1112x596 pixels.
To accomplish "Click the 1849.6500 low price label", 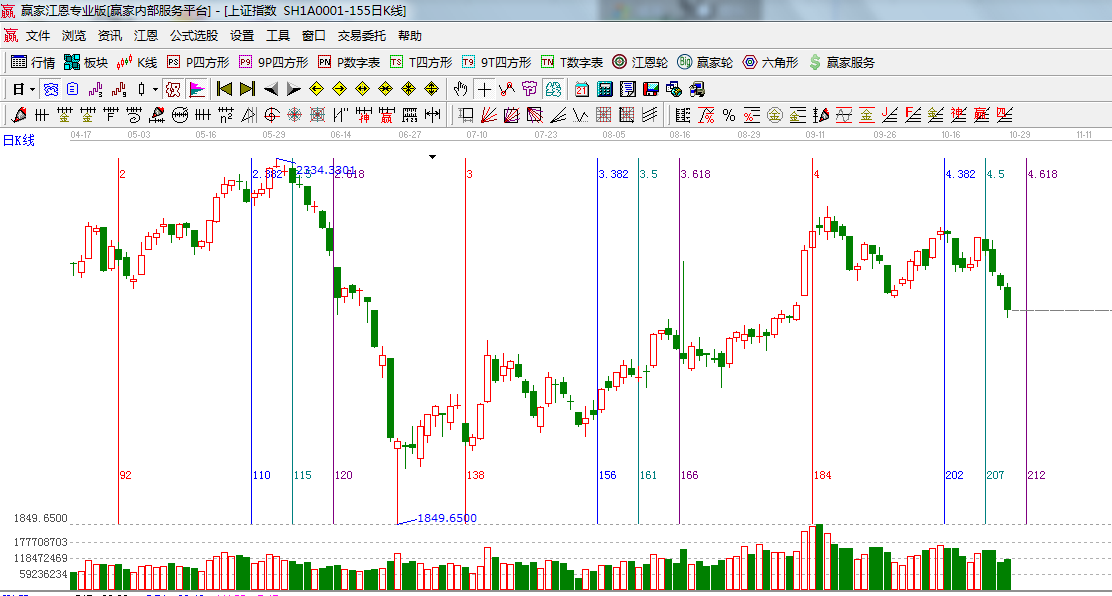I will tap(446, 518).
